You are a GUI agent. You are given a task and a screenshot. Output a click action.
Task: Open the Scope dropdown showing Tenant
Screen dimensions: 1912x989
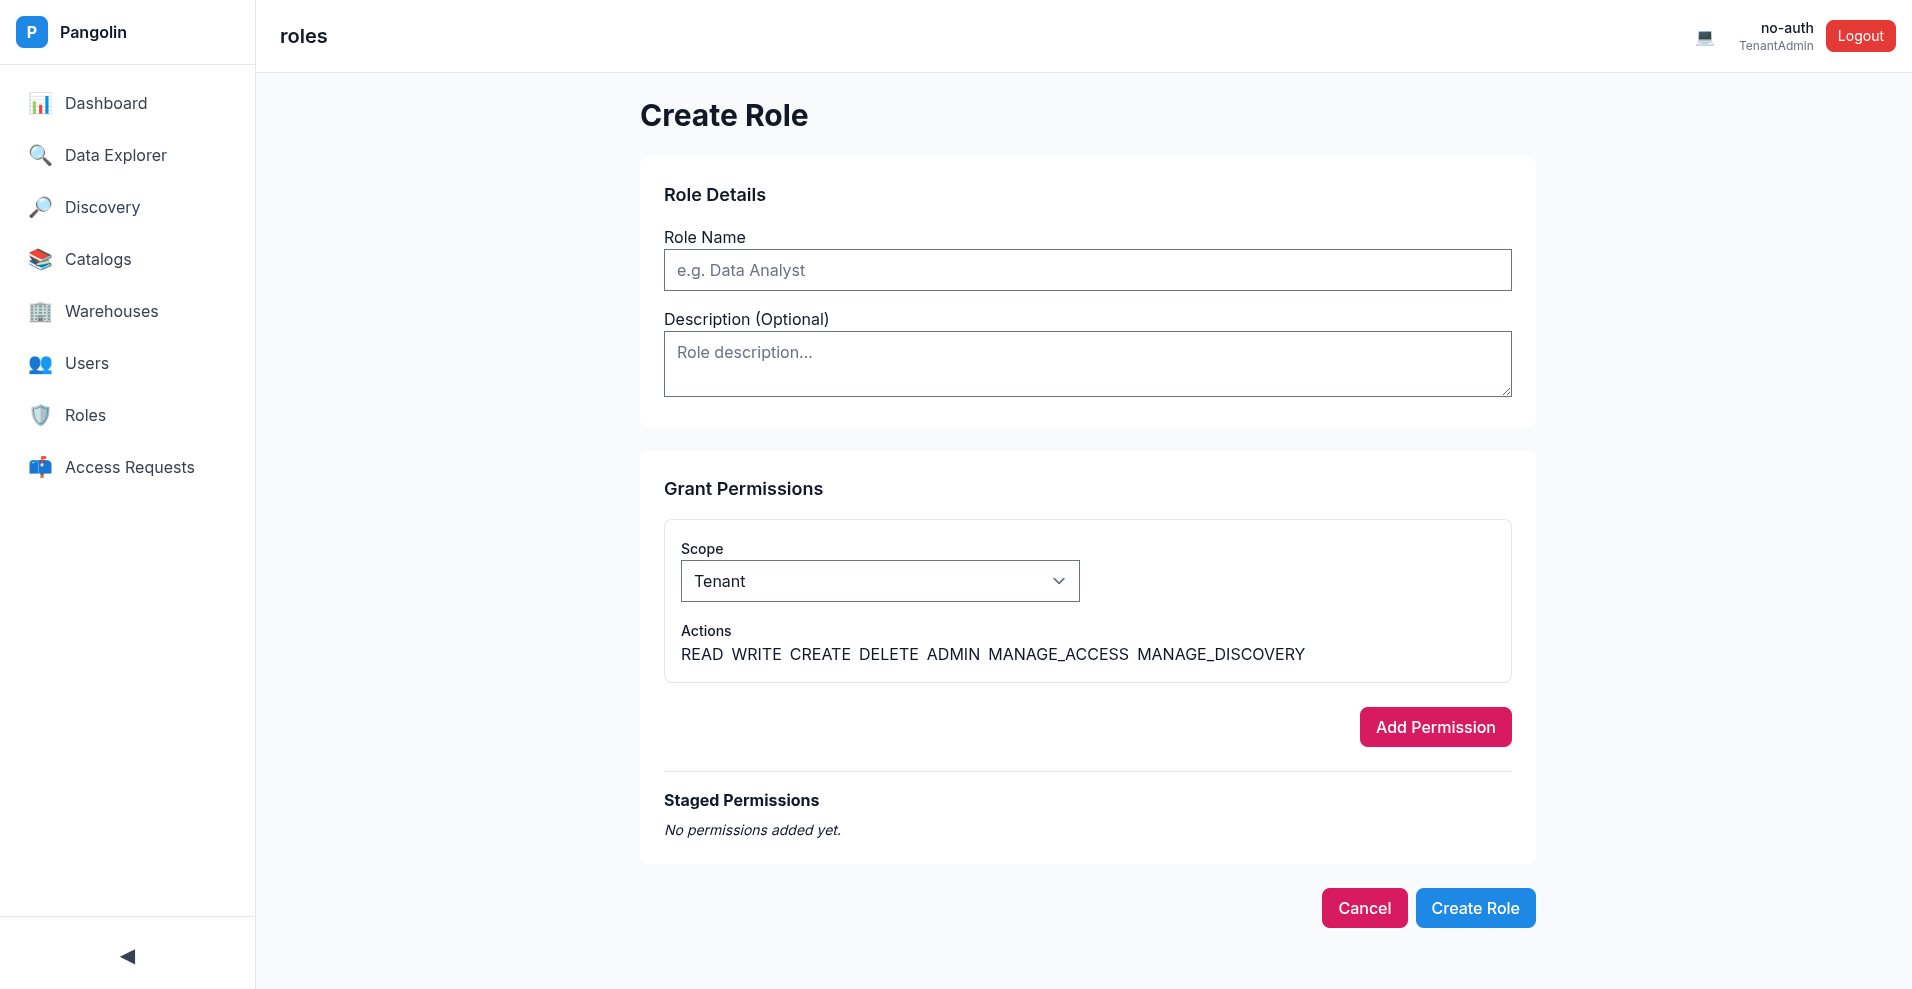pyautogui.click(x=879, y=581)
